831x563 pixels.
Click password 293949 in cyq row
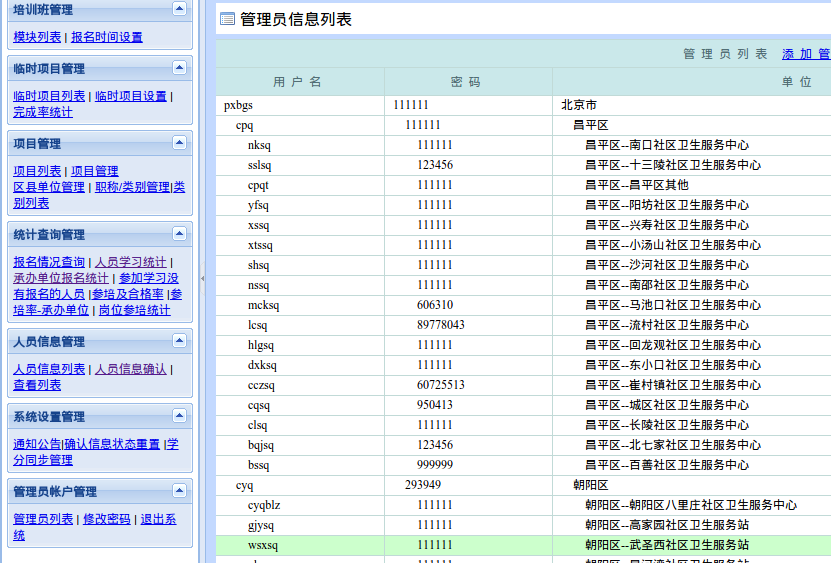423,485
